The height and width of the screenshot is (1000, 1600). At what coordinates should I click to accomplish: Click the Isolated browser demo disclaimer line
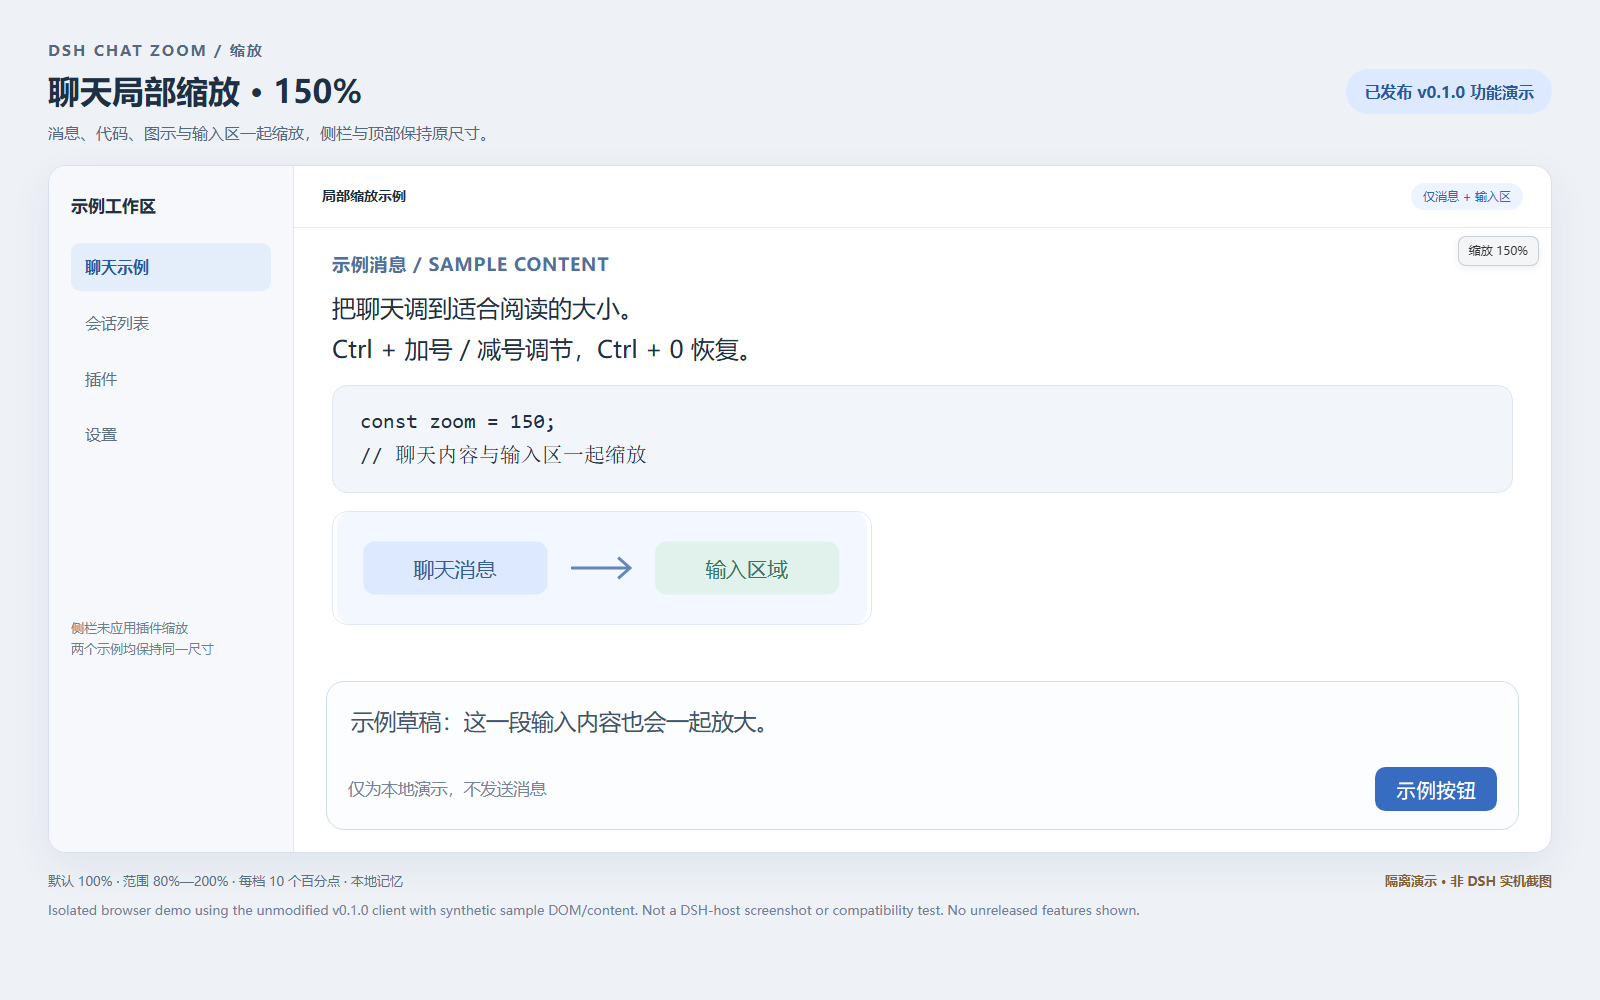[x=594, y=910]
